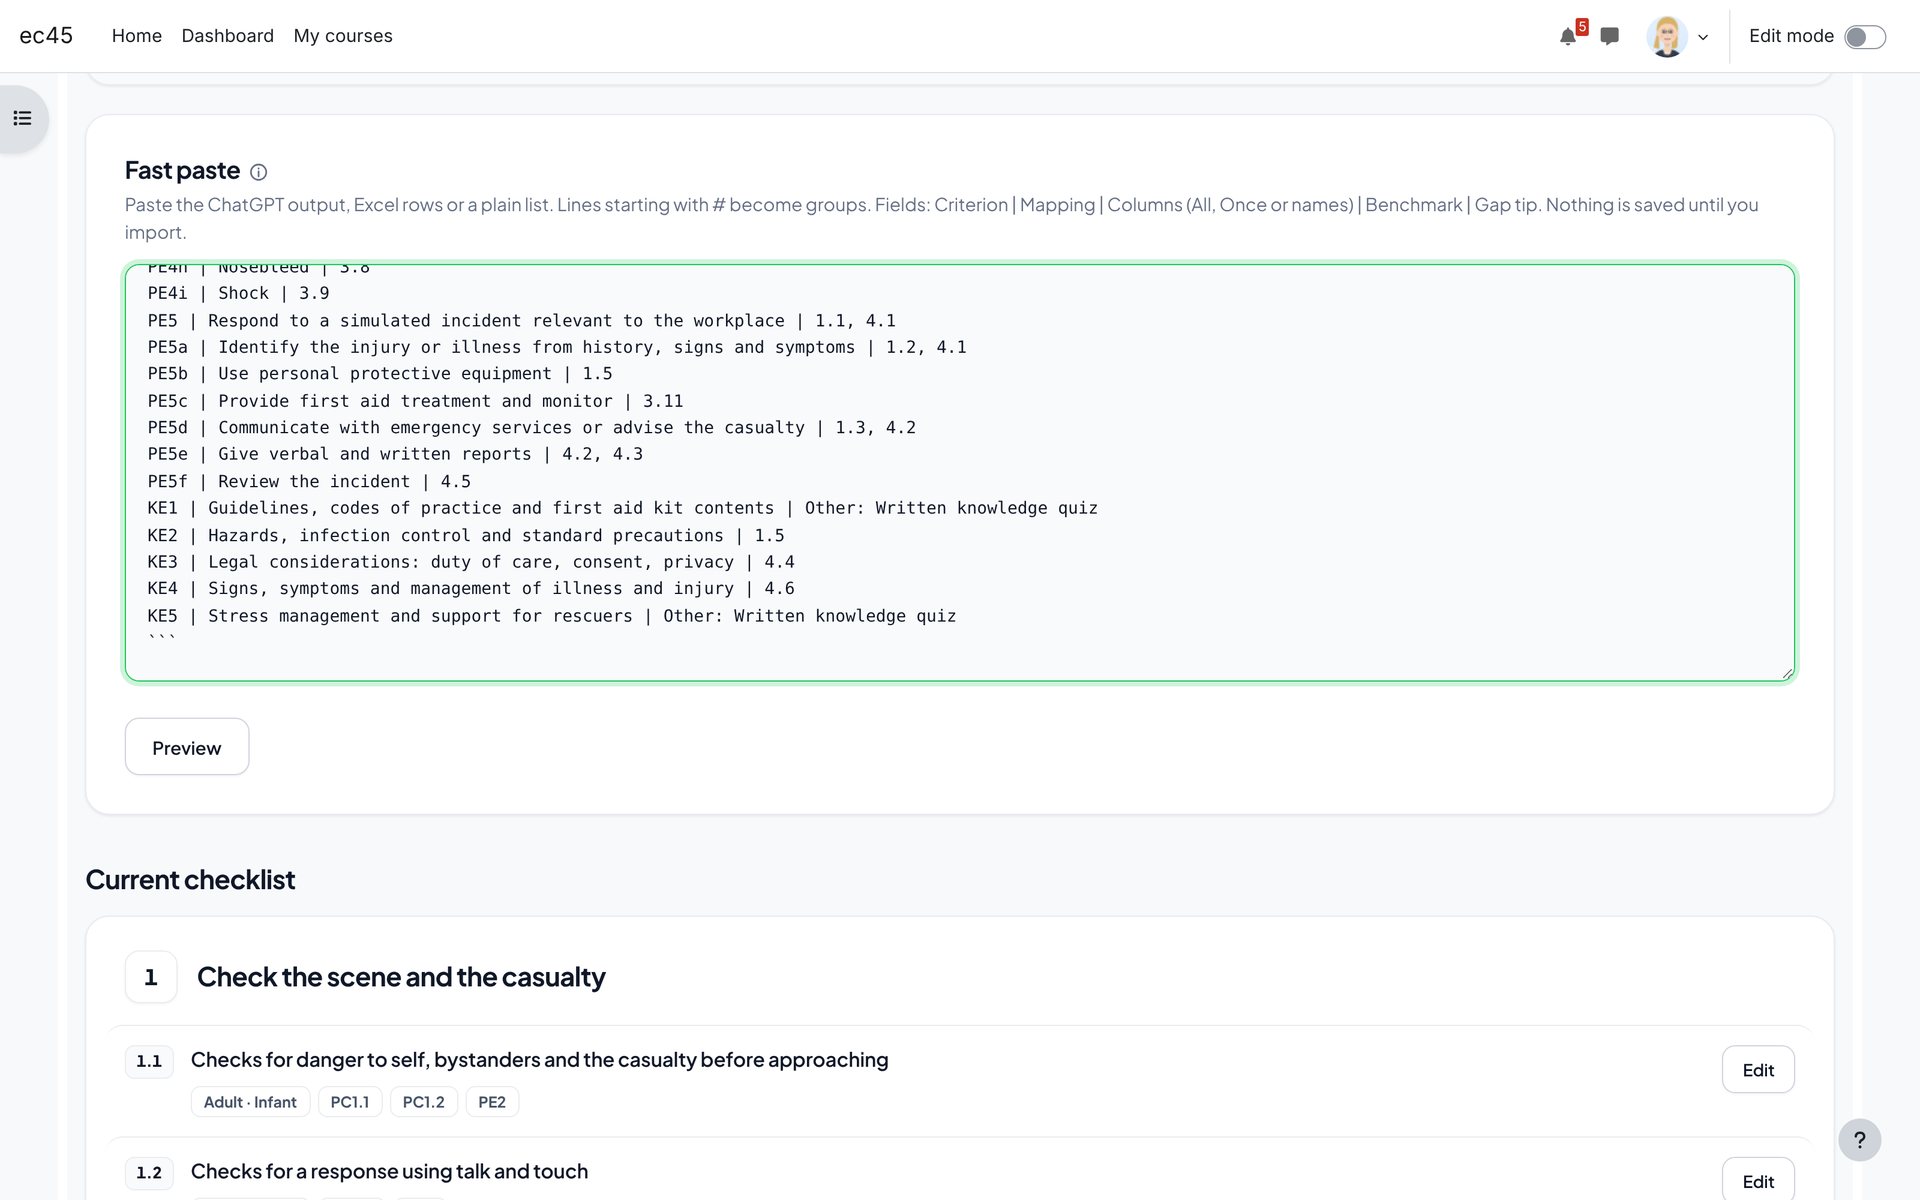Click the PE5b personal protective equipment line
The image size is (1920, 1200).
[x=380, y=373]
